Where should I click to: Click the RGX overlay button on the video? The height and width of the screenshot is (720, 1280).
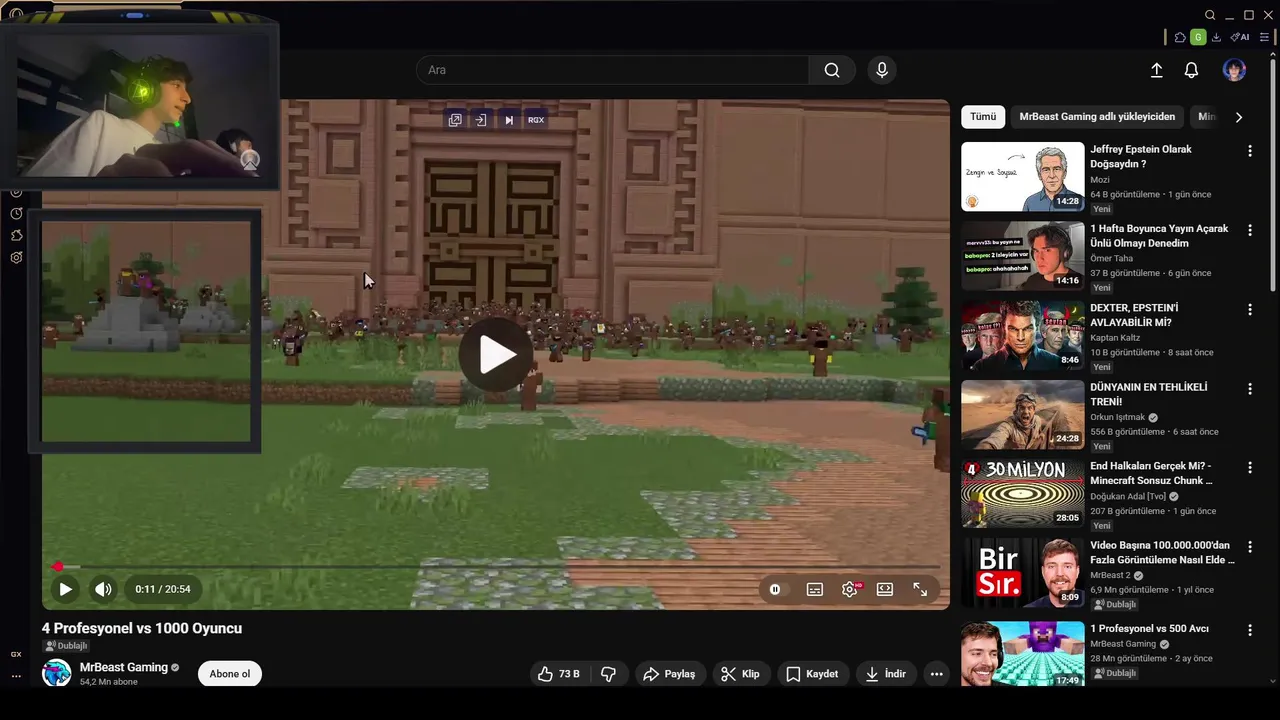(x=536, y=120)
